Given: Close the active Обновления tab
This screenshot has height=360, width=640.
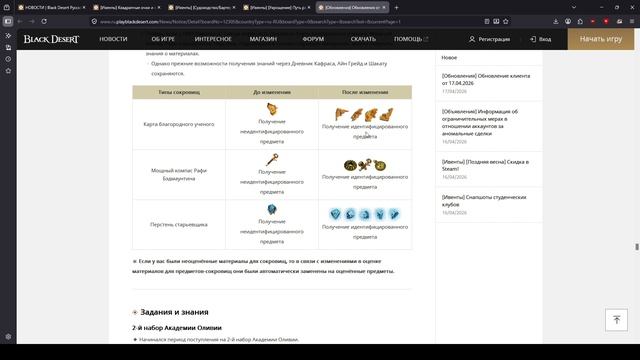Looking at the screenshot, I should coord(384,7).
